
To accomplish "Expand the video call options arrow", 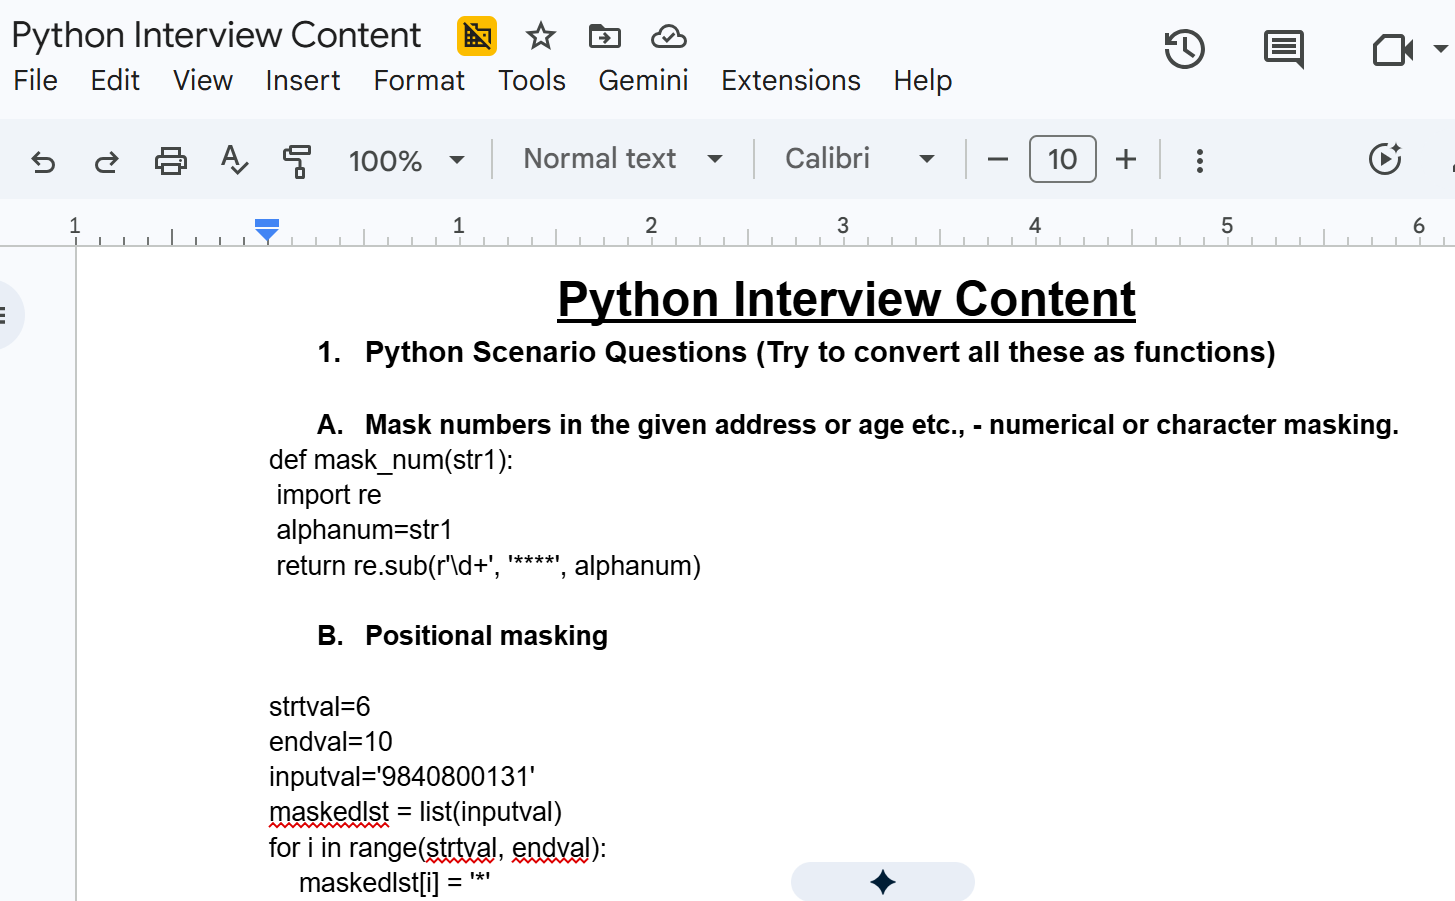I will [1440, 48].
